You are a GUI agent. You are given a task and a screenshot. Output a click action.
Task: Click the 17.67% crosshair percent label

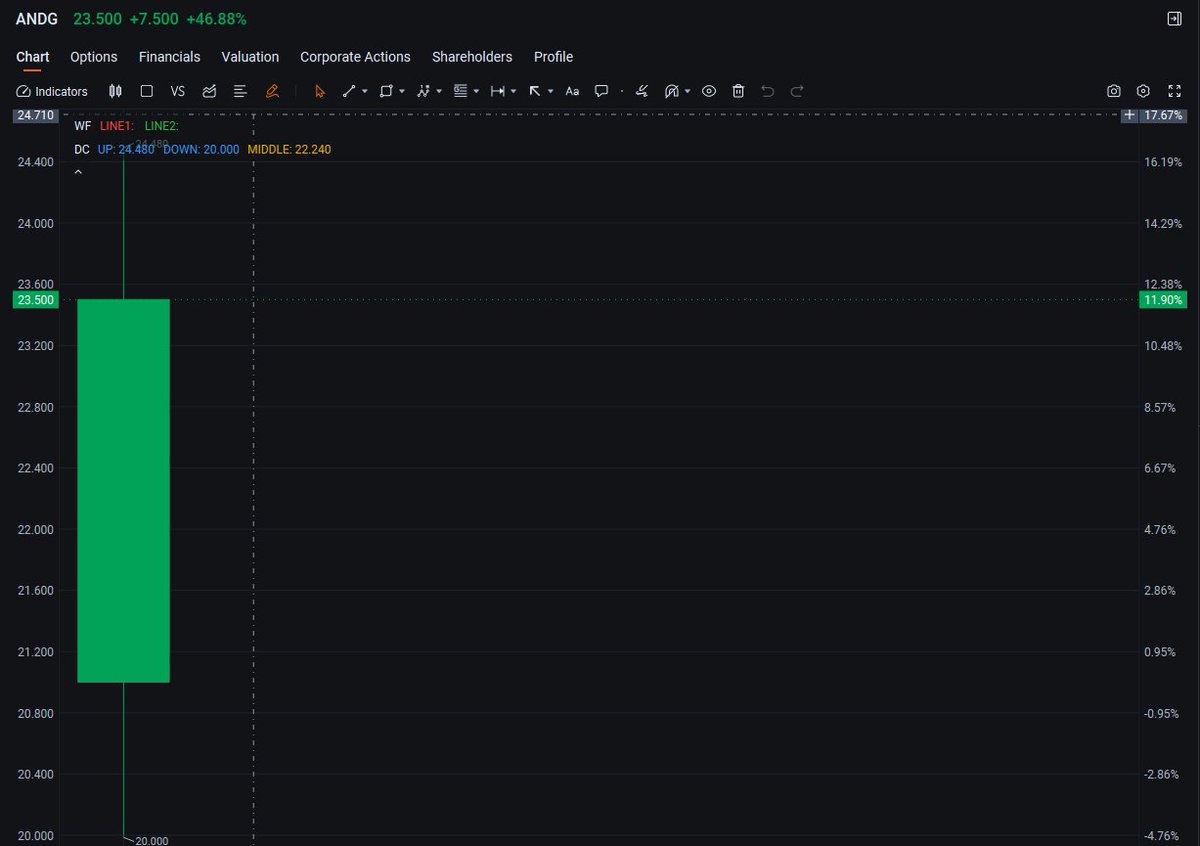click(x=1163, y=115)
